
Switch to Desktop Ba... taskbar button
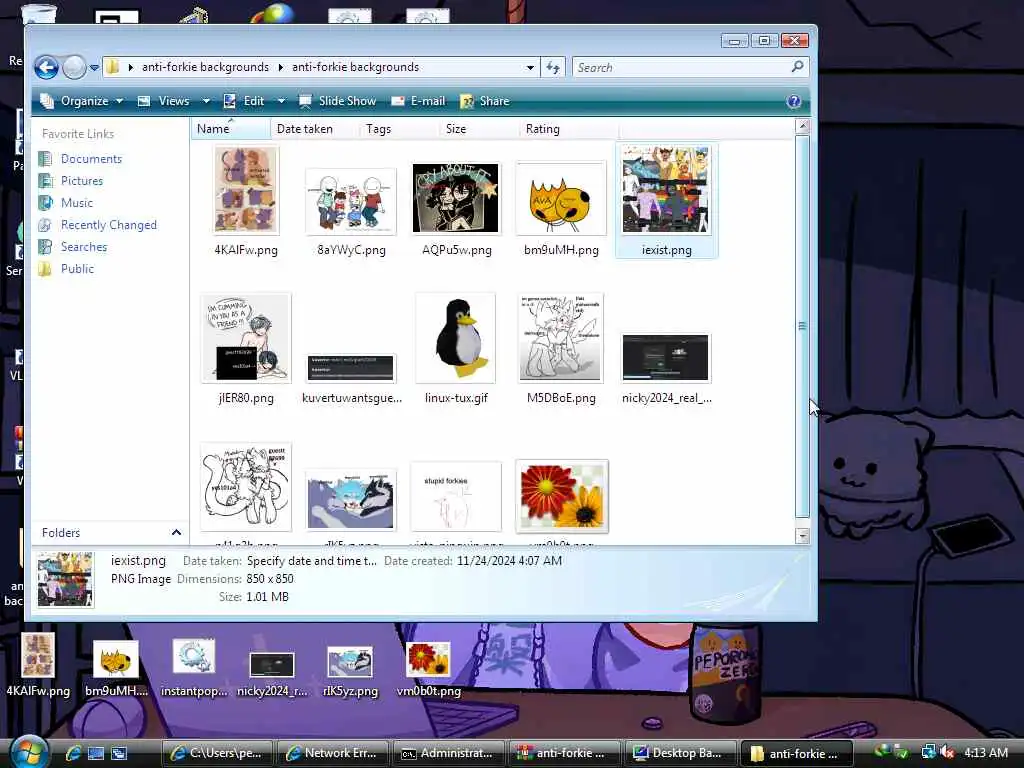pos(680,753)
